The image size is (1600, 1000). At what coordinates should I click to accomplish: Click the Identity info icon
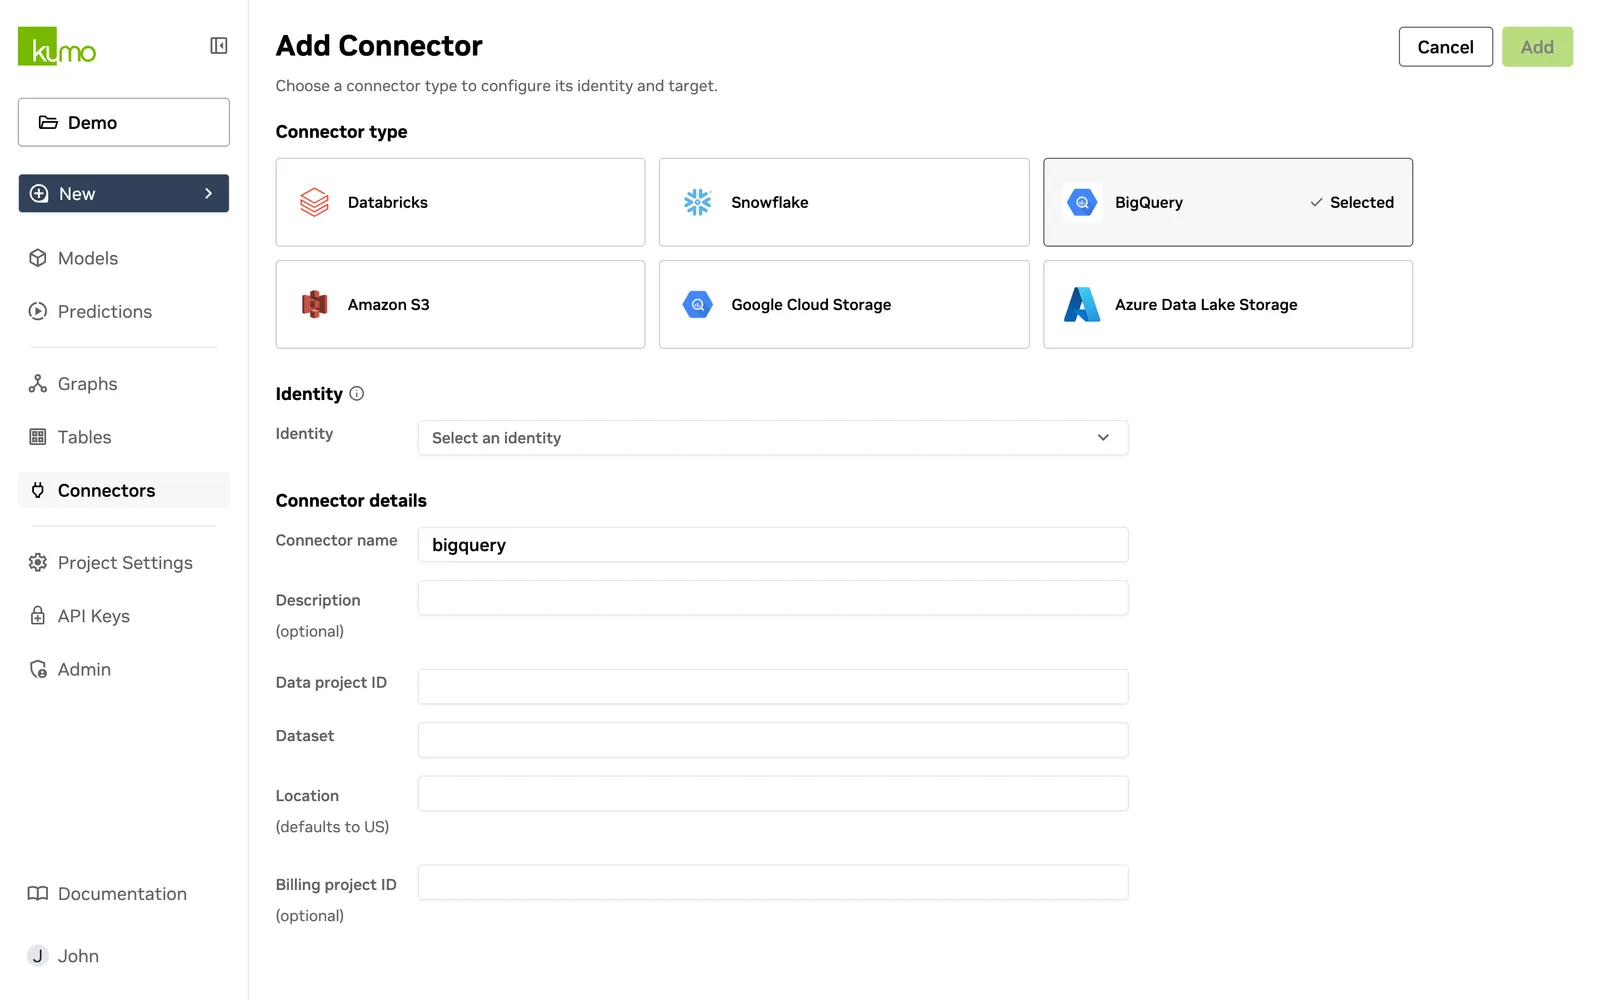(357, 394)
